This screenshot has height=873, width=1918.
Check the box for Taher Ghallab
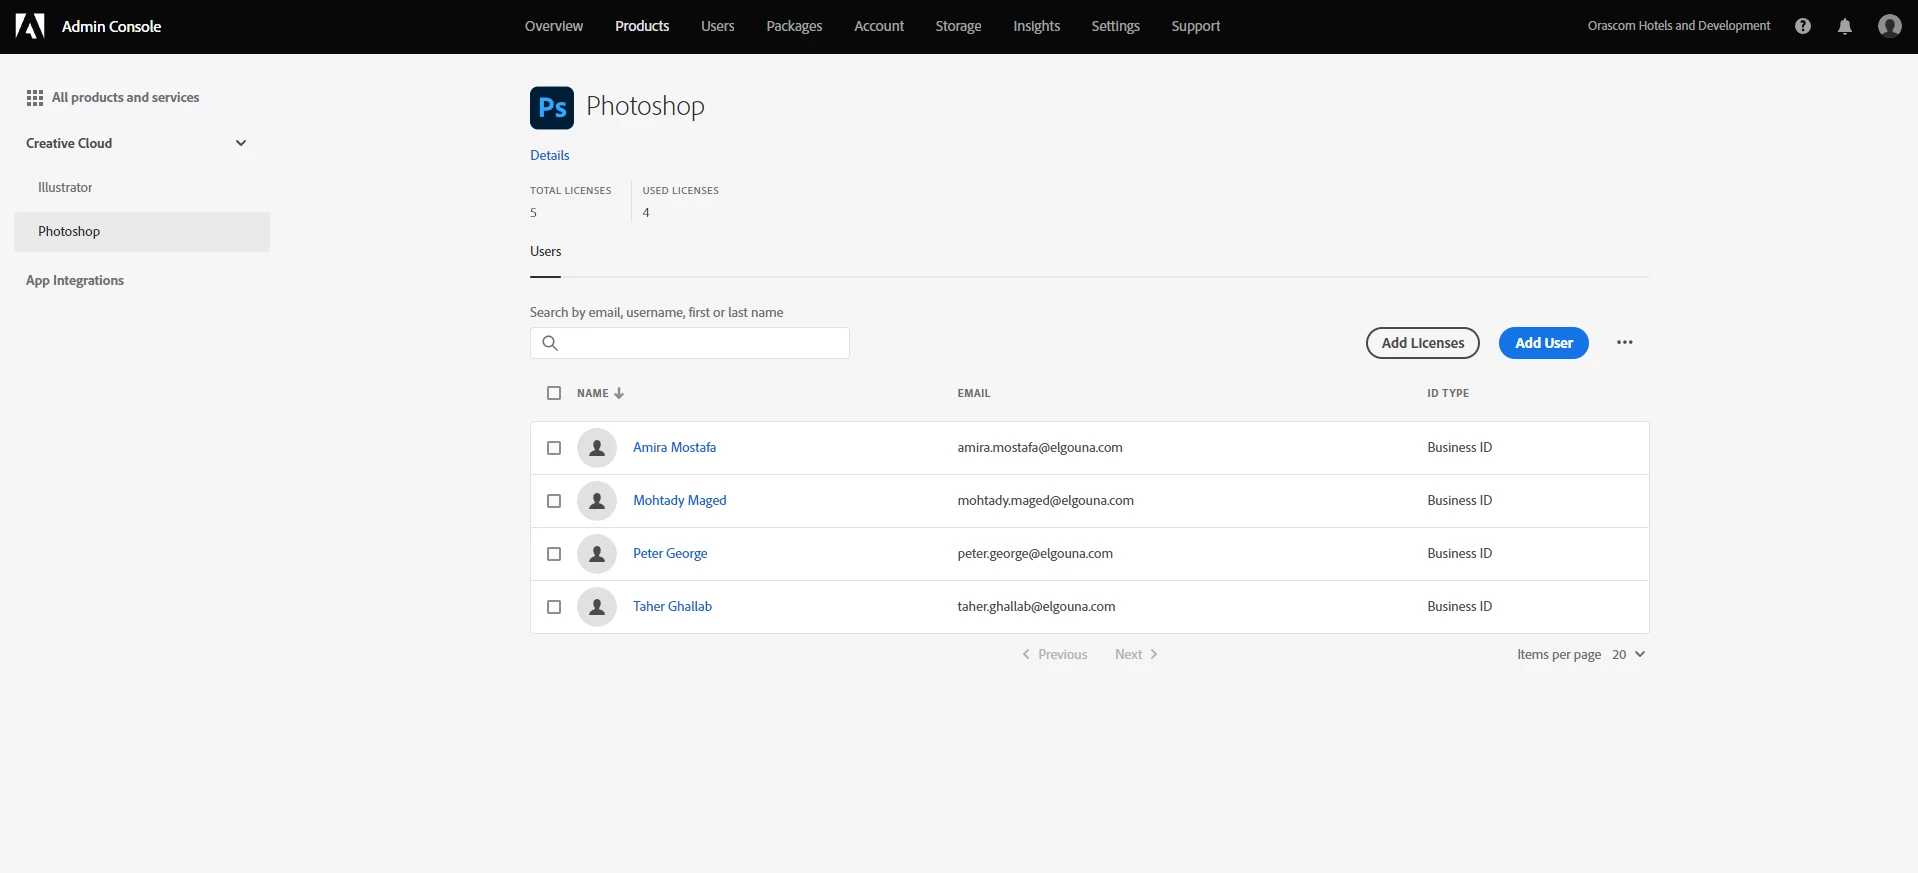[x=554, y=607]
